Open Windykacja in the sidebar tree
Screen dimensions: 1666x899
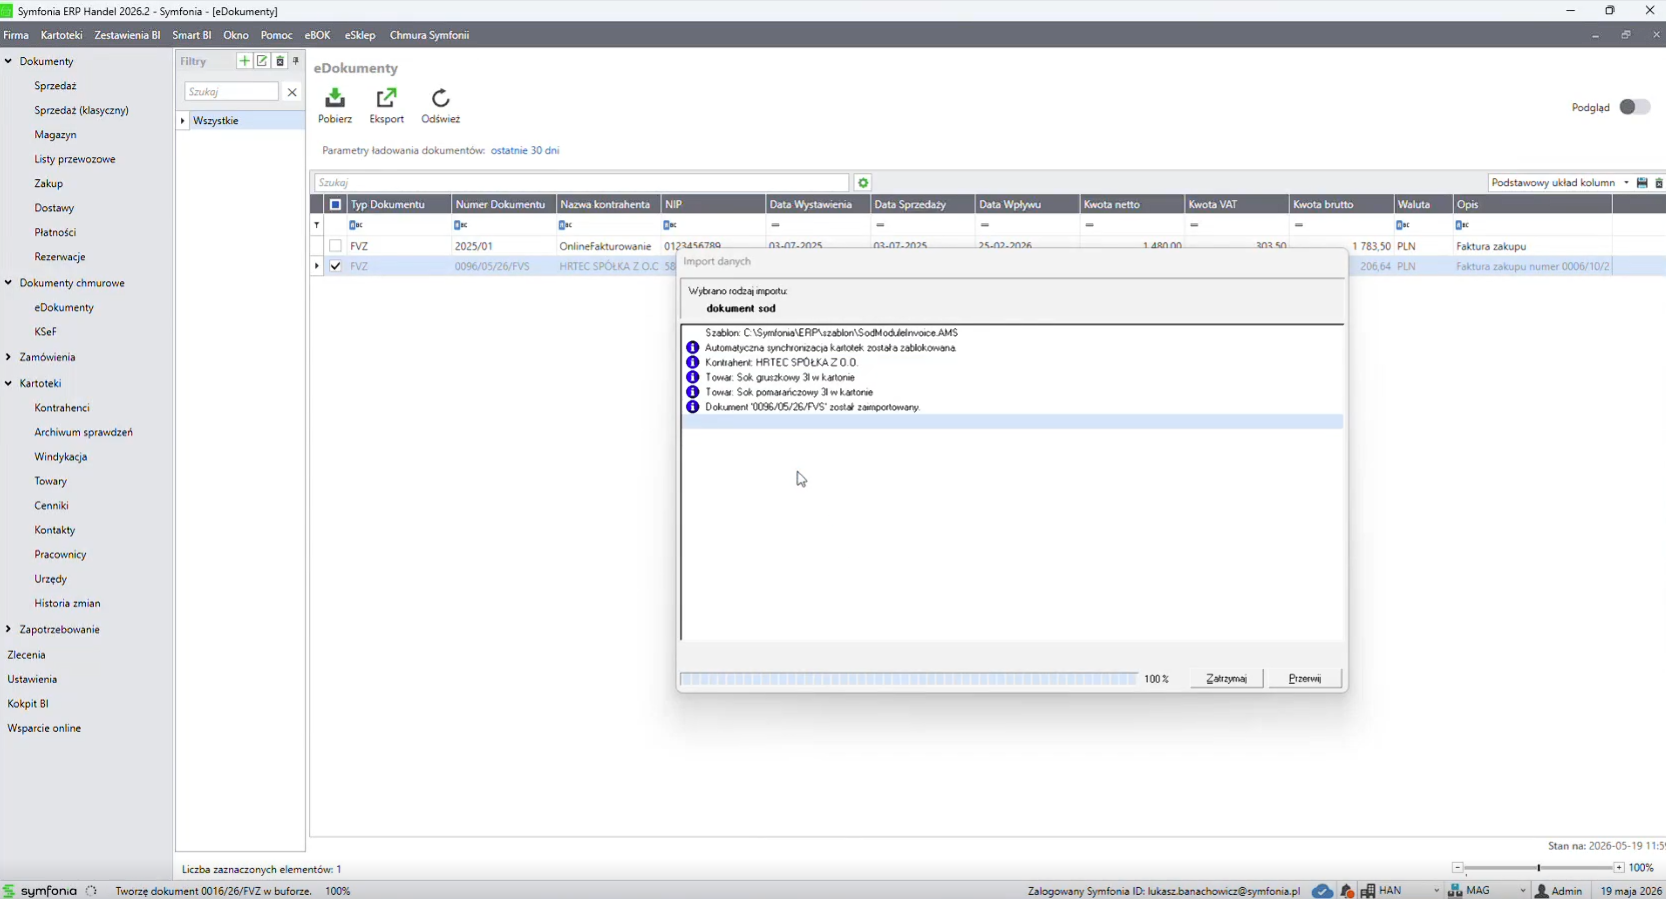61,457
